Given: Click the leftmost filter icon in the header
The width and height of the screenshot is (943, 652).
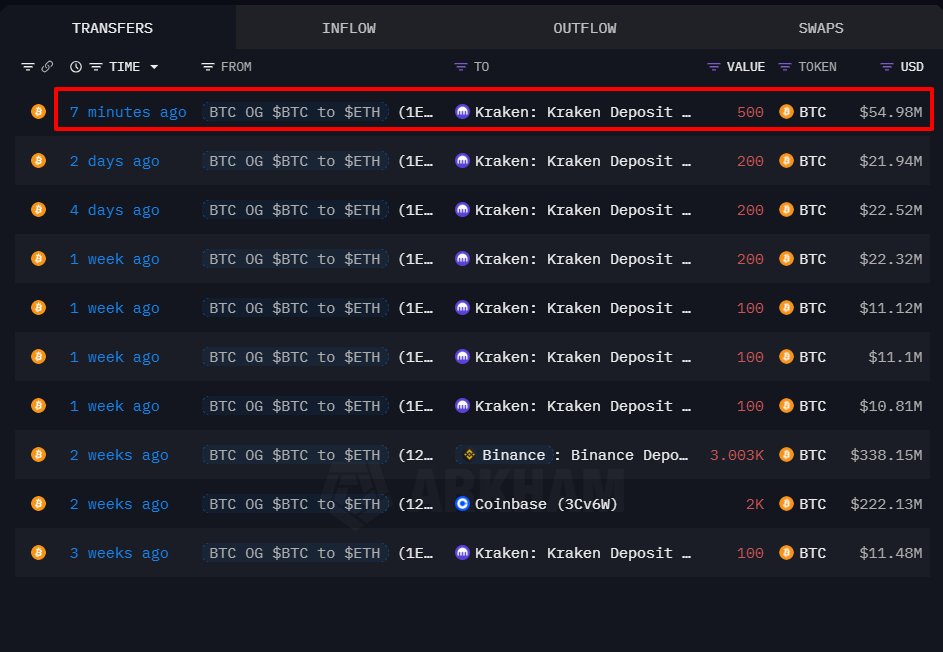Looking at the screenshot, I should (28, 67).
